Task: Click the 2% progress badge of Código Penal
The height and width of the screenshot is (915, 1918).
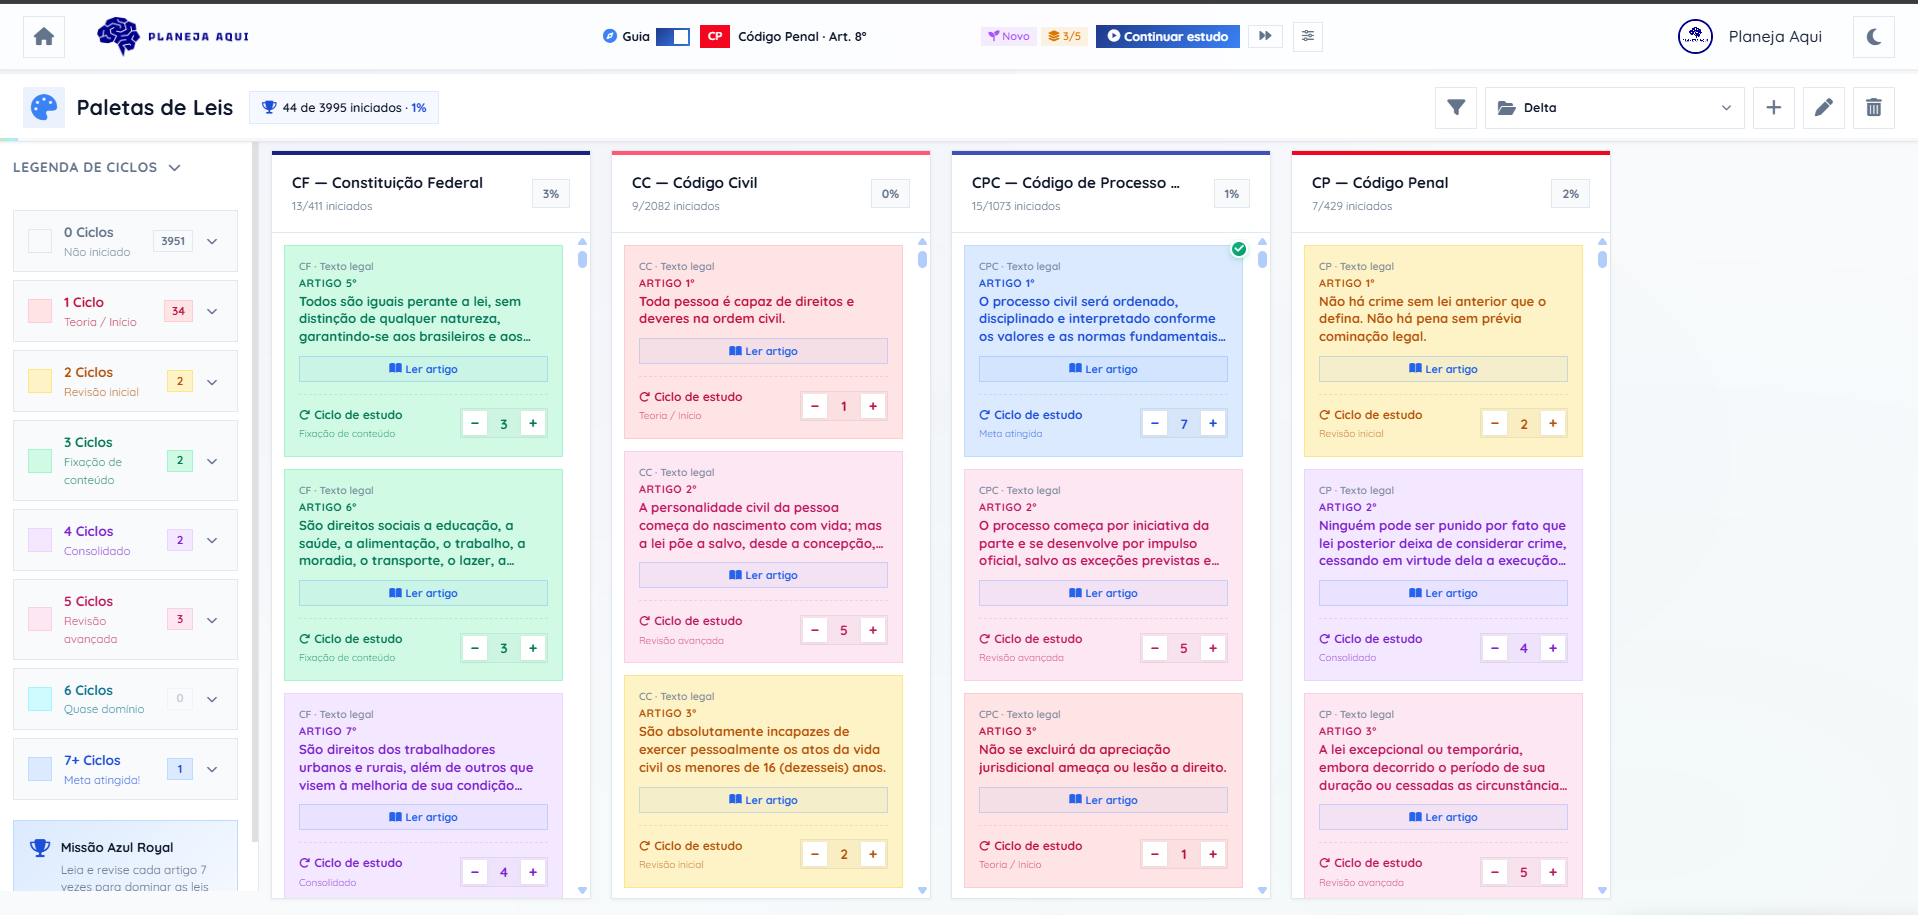Action: (1571, 194)
